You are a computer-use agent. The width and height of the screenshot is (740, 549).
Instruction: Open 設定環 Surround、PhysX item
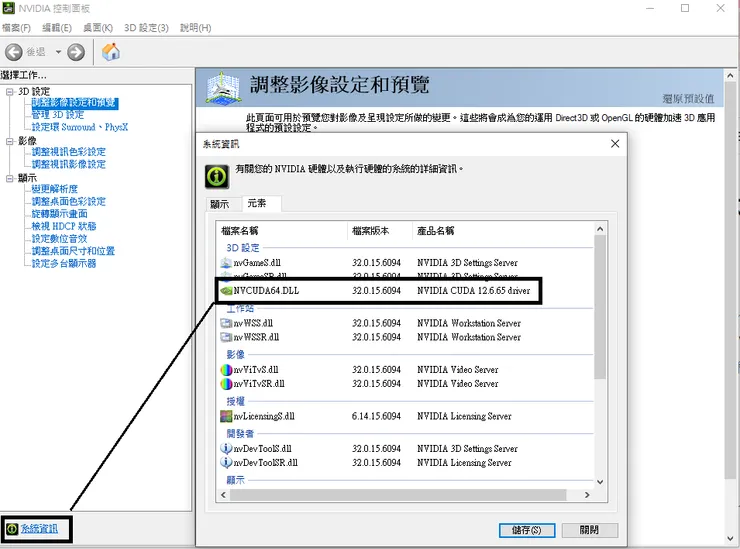(x=80, y=127)
